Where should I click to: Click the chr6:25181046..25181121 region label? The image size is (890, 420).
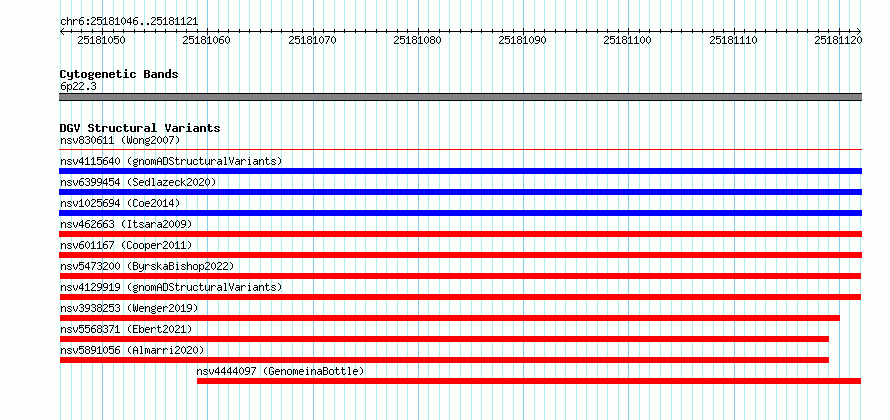point(129,22)
